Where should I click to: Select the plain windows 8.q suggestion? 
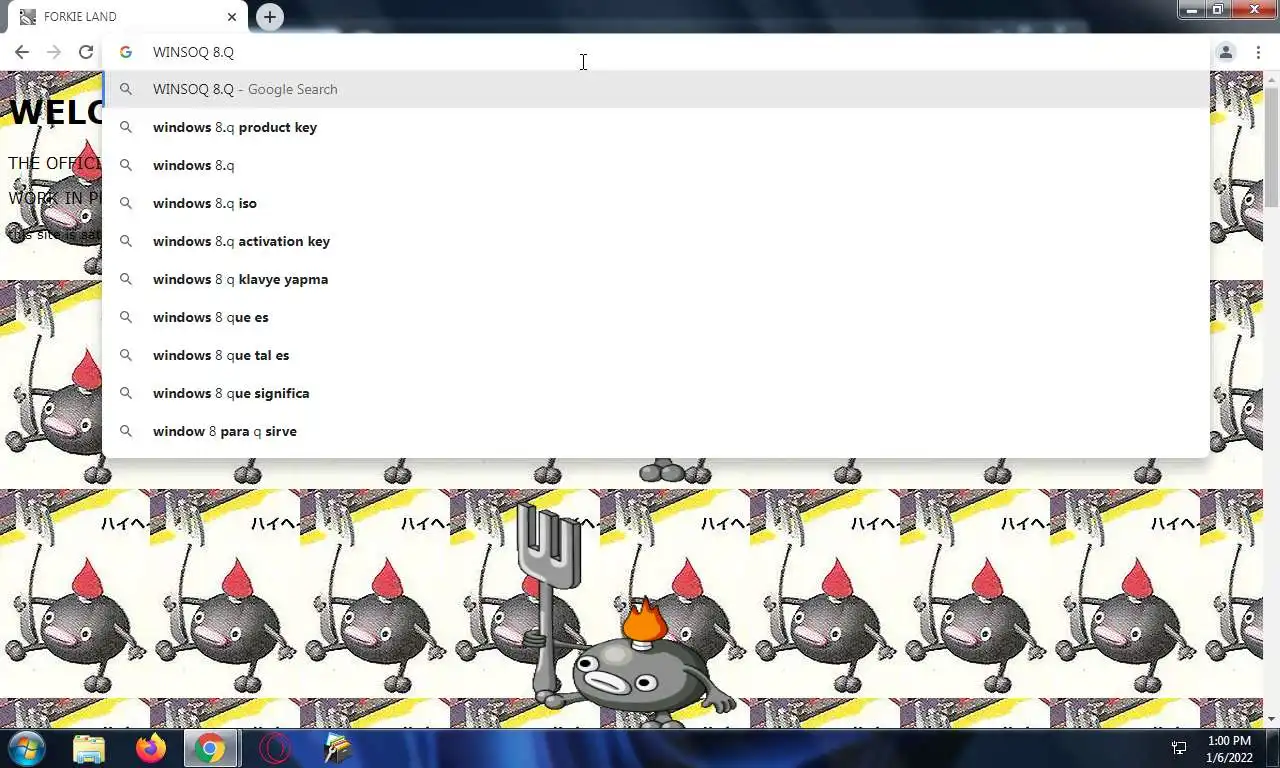(656, 165)
